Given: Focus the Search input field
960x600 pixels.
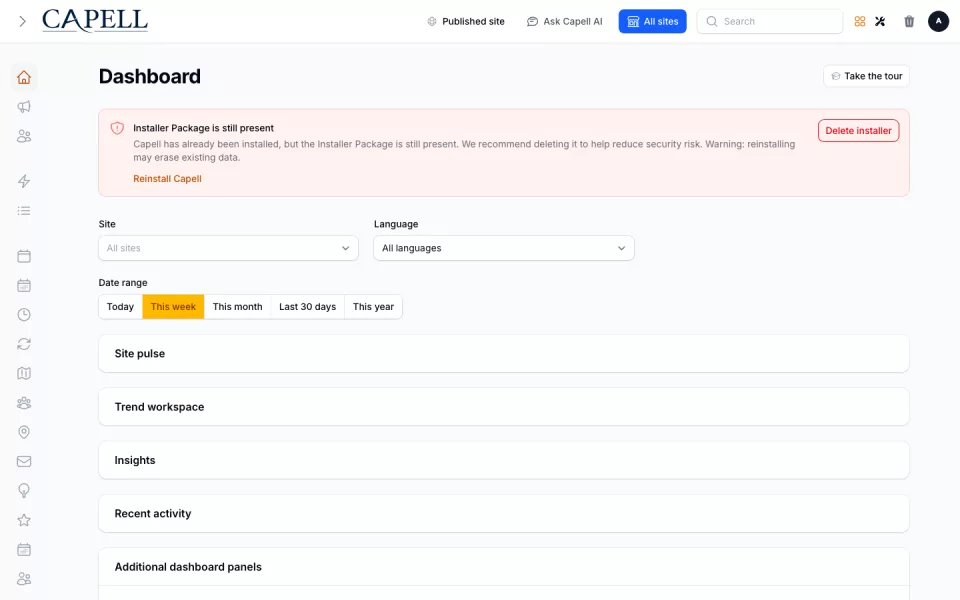Looking at the screenshot, I should click(770, 21).
